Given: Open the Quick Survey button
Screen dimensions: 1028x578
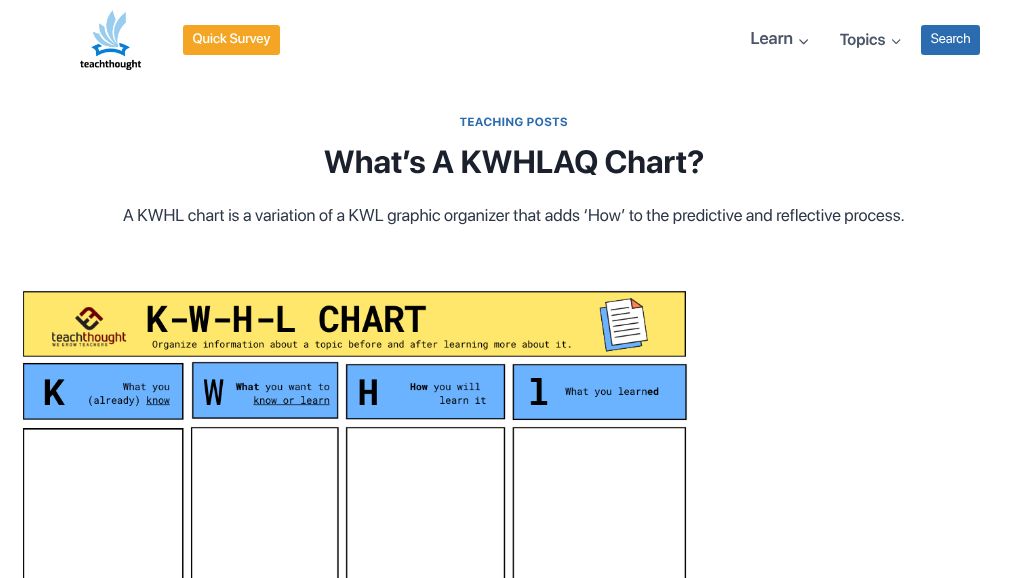Looking at the screenshot, I should click(231, 40).
